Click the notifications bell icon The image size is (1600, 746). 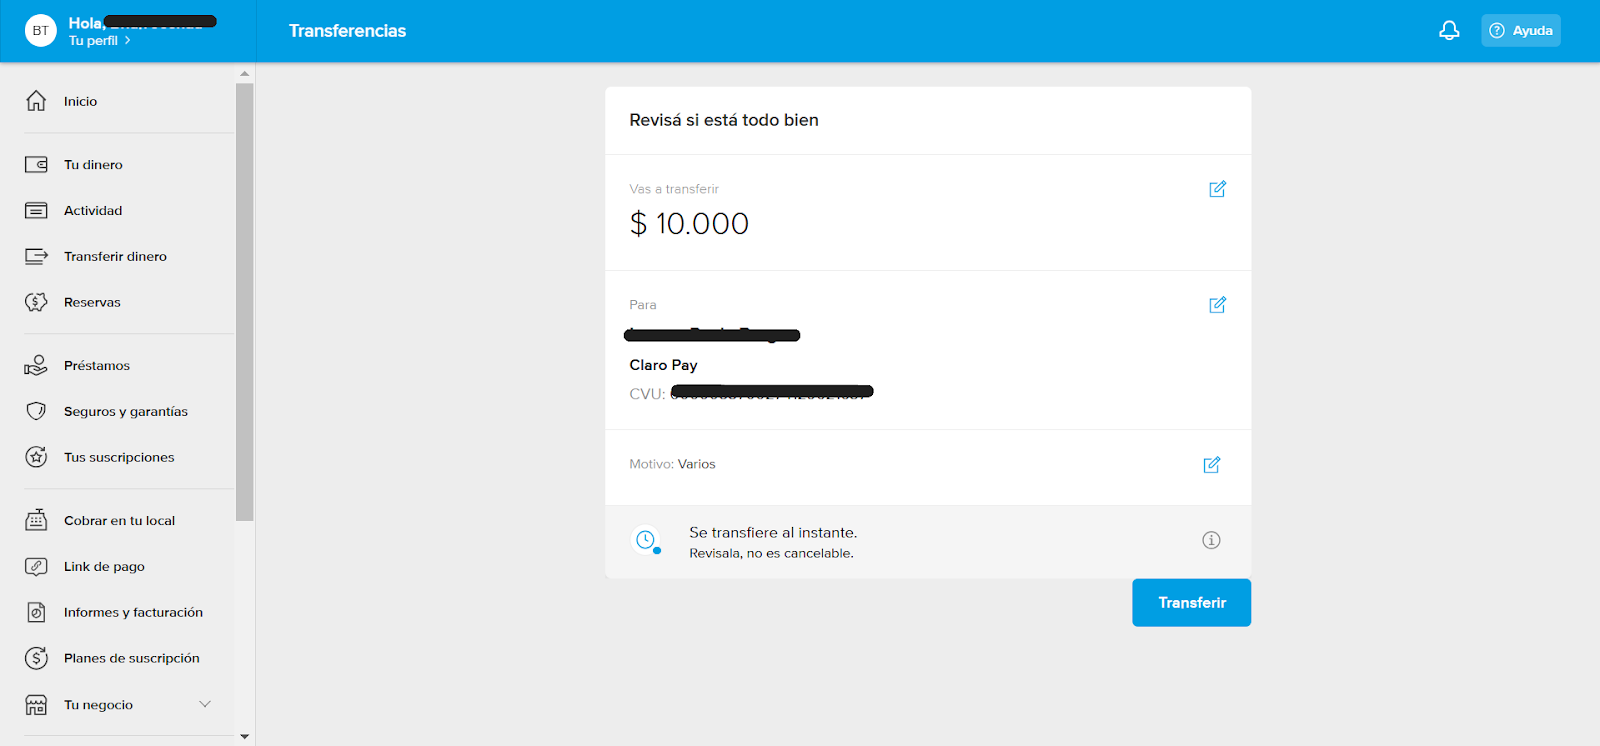click(x=1449, y=31)
